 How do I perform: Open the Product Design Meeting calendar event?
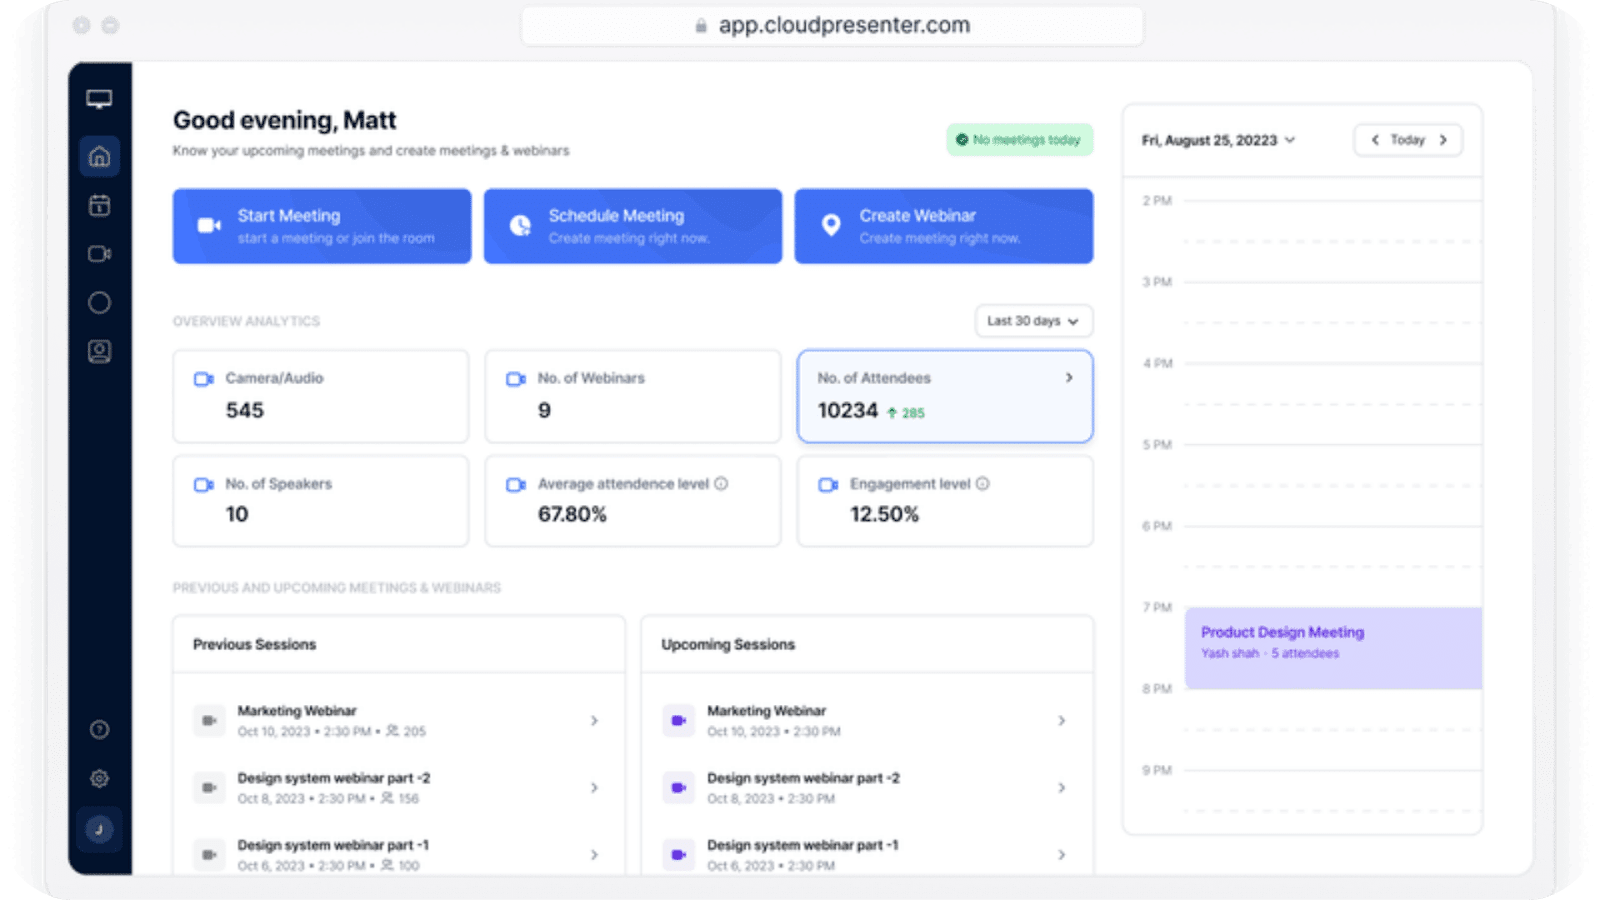pos(1333,648)
